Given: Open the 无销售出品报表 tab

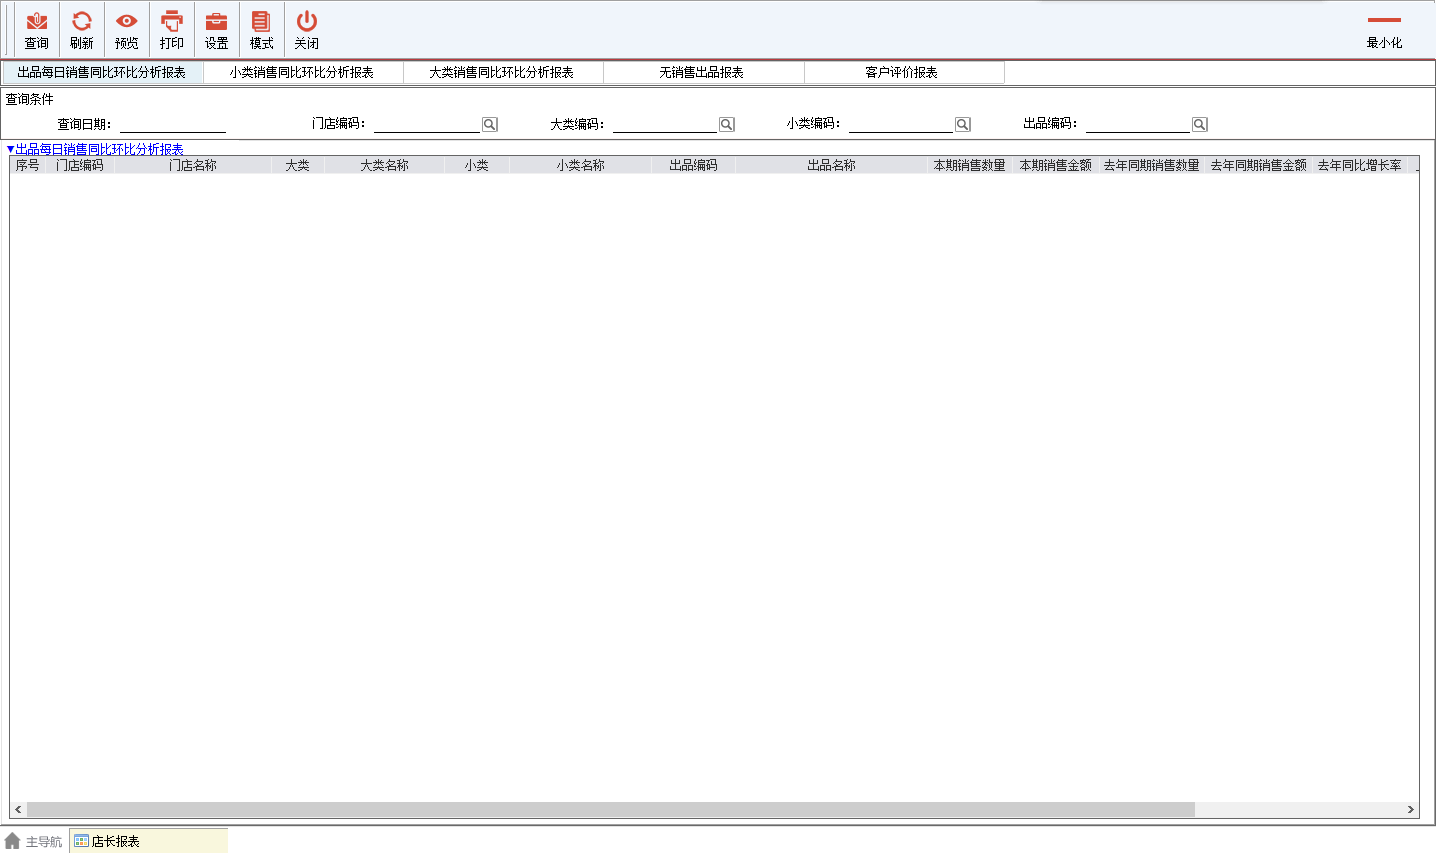Looking at the screenshot, I should click(702, 72).
